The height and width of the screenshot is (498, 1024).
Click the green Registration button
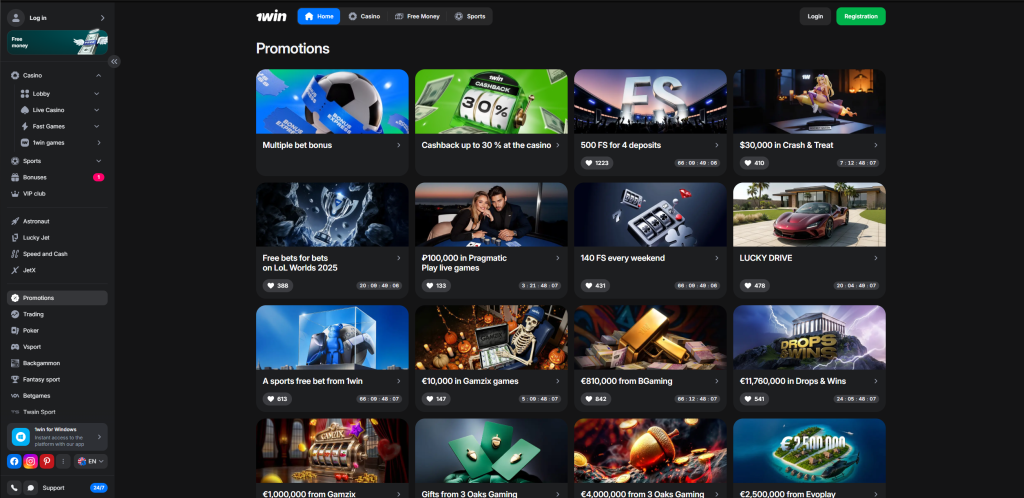(860, 16)
